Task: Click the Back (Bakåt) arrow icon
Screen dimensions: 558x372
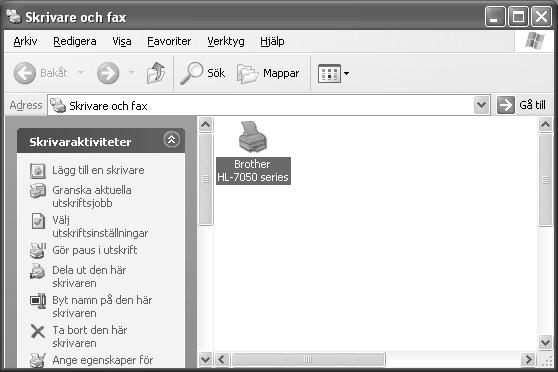Action: [25, 73]
